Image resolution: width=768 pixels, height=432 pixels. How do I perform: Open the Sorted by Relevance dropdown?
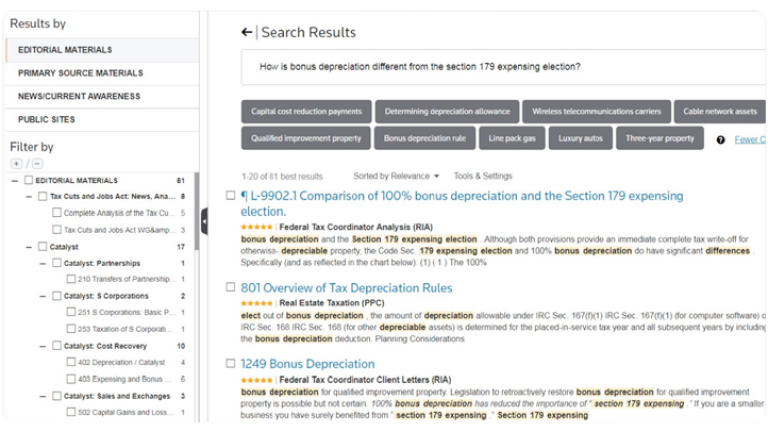click(x=396, y=176)
